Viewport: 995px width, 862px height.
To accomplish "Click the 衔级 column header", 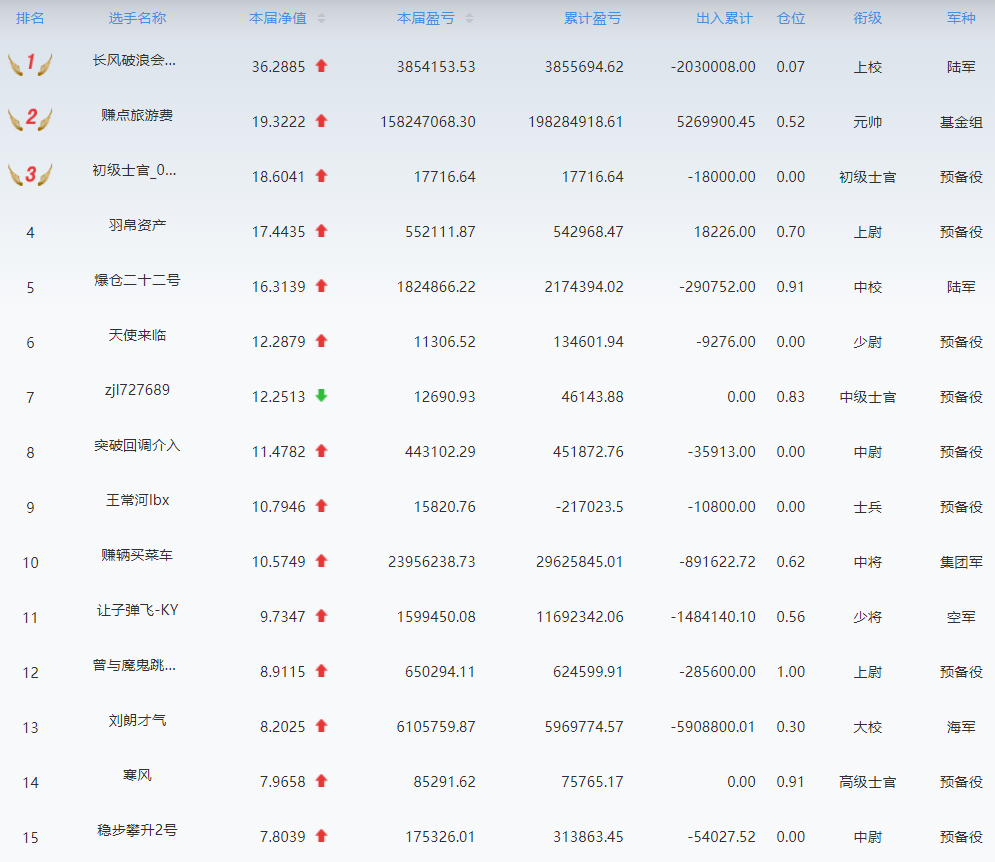I will pos(867,18).
